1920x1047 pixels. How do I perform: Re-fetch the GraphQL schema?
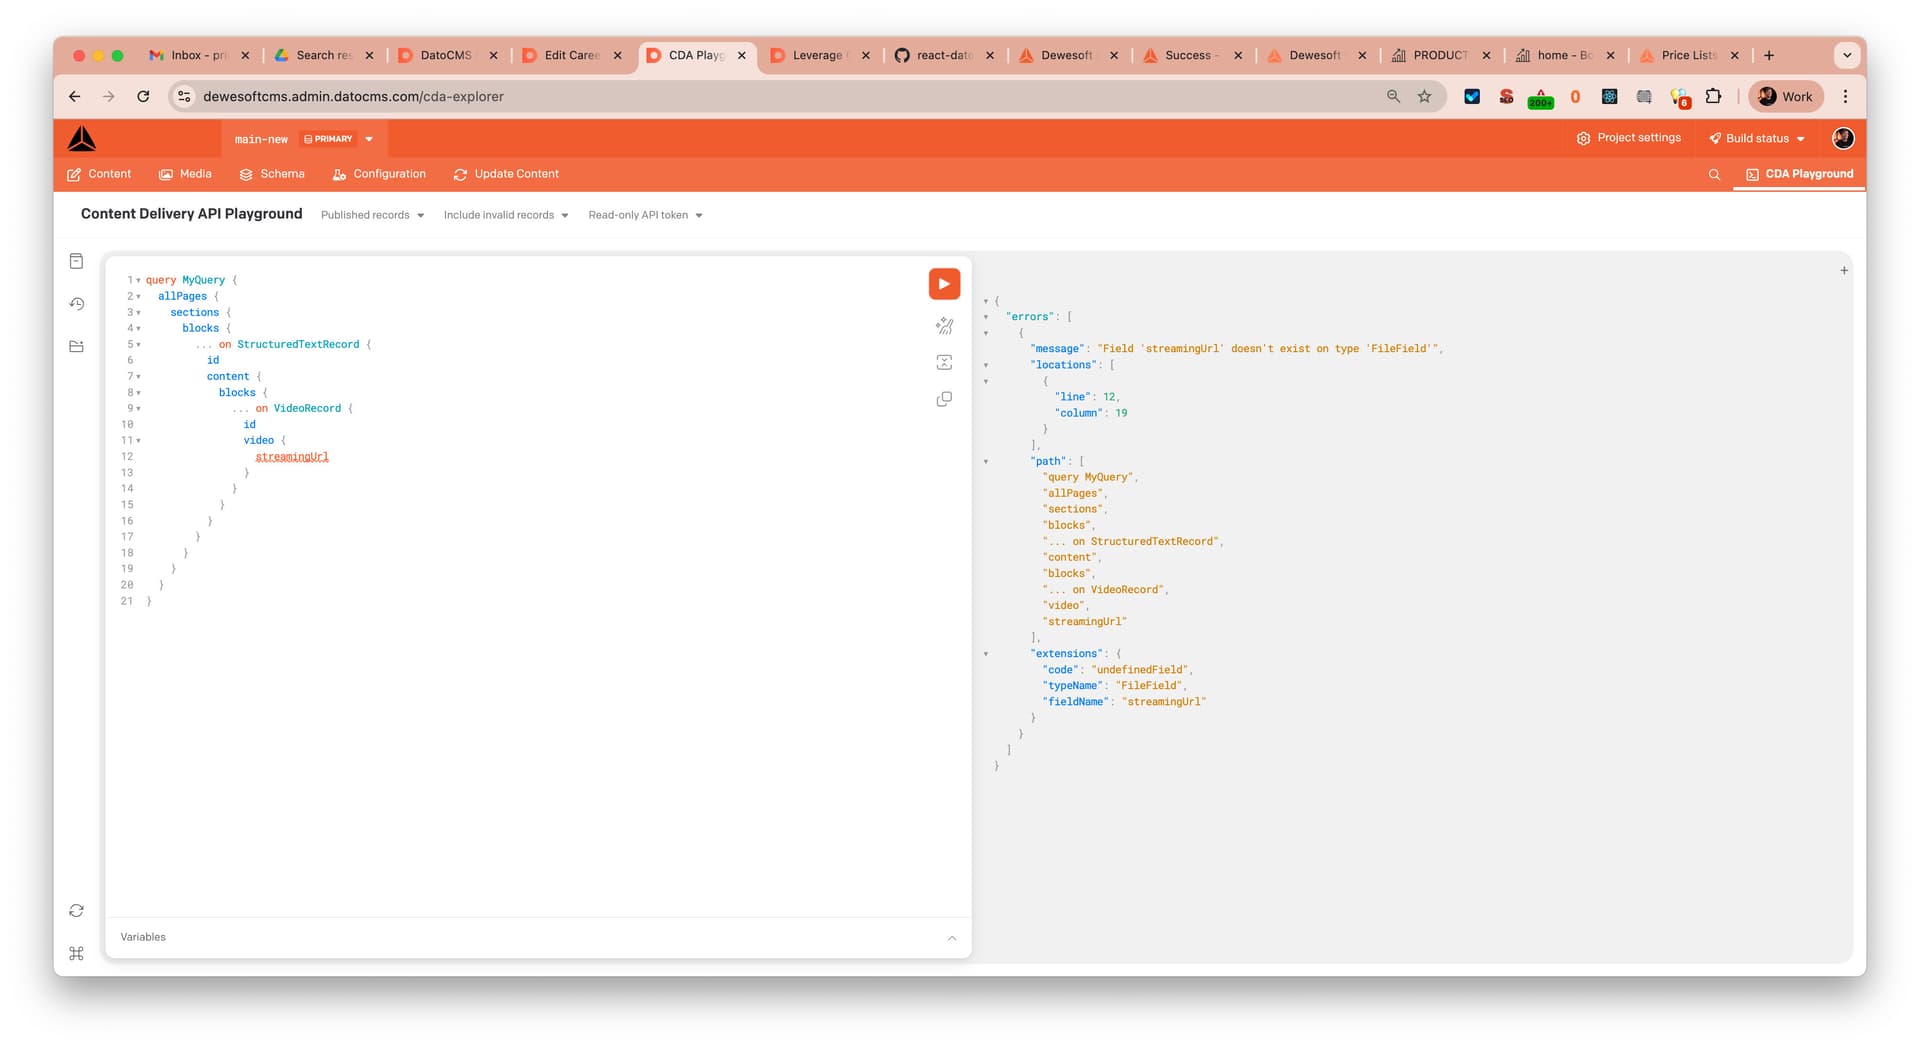(77, 911)
